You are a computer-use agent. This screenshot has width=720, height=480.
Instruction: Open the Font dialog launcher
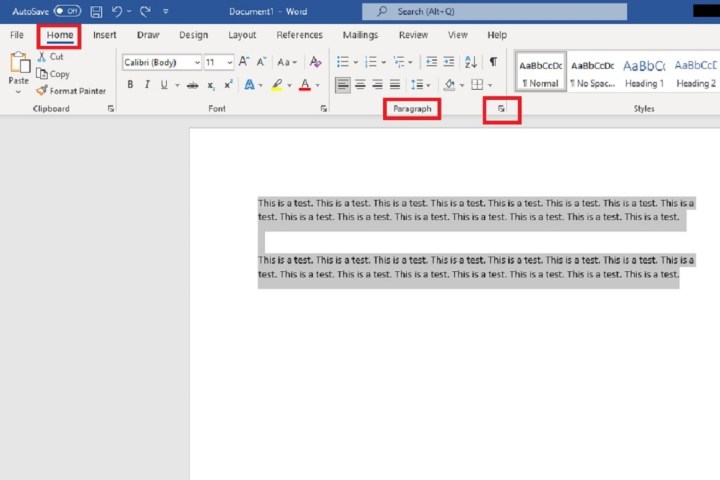pyautogui.click(x=324, y=109)
